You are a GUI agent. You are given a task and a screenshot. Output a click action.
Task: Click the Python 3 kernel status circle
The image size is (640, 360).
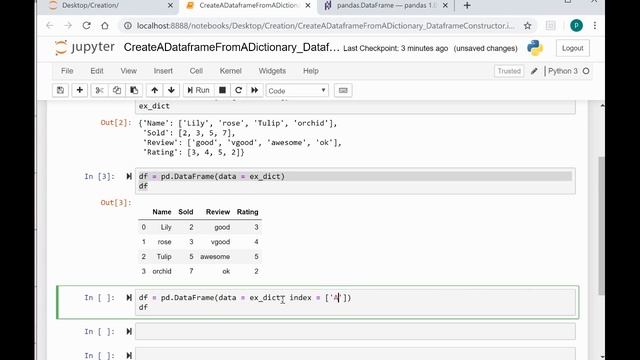[x=586, y=71]
